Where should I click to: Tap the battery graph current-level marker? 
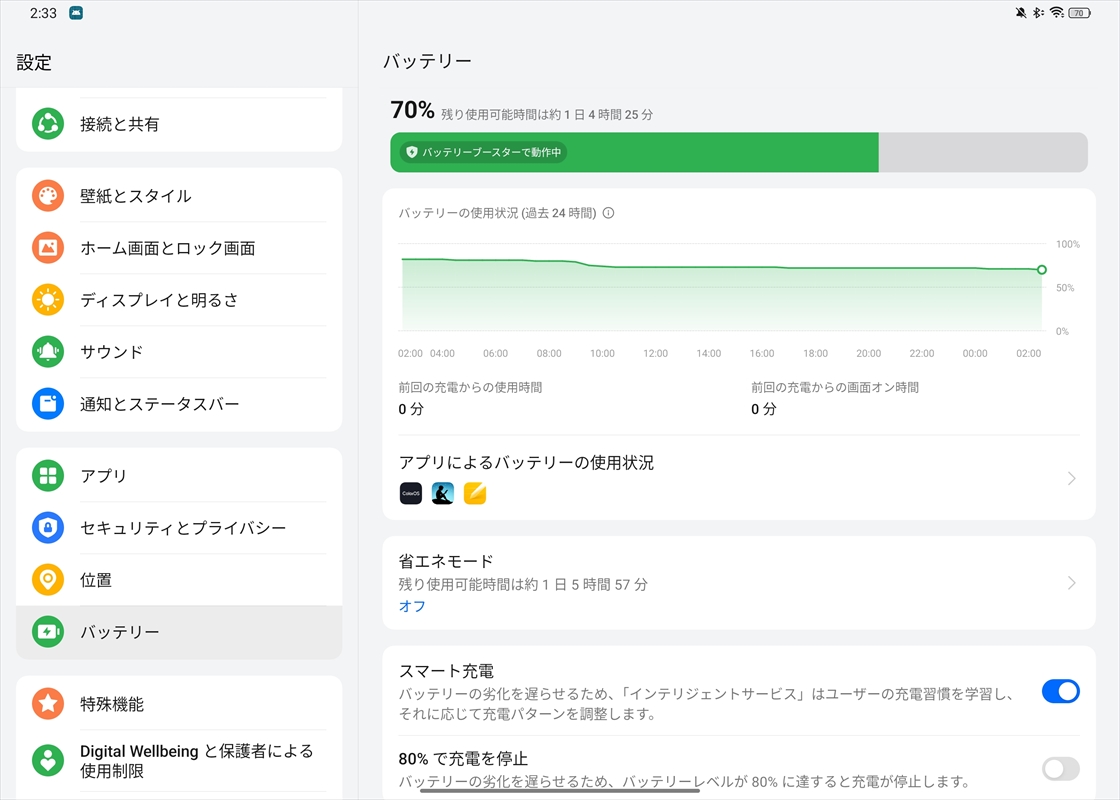pyautogui.click(x=1042, y=270)
